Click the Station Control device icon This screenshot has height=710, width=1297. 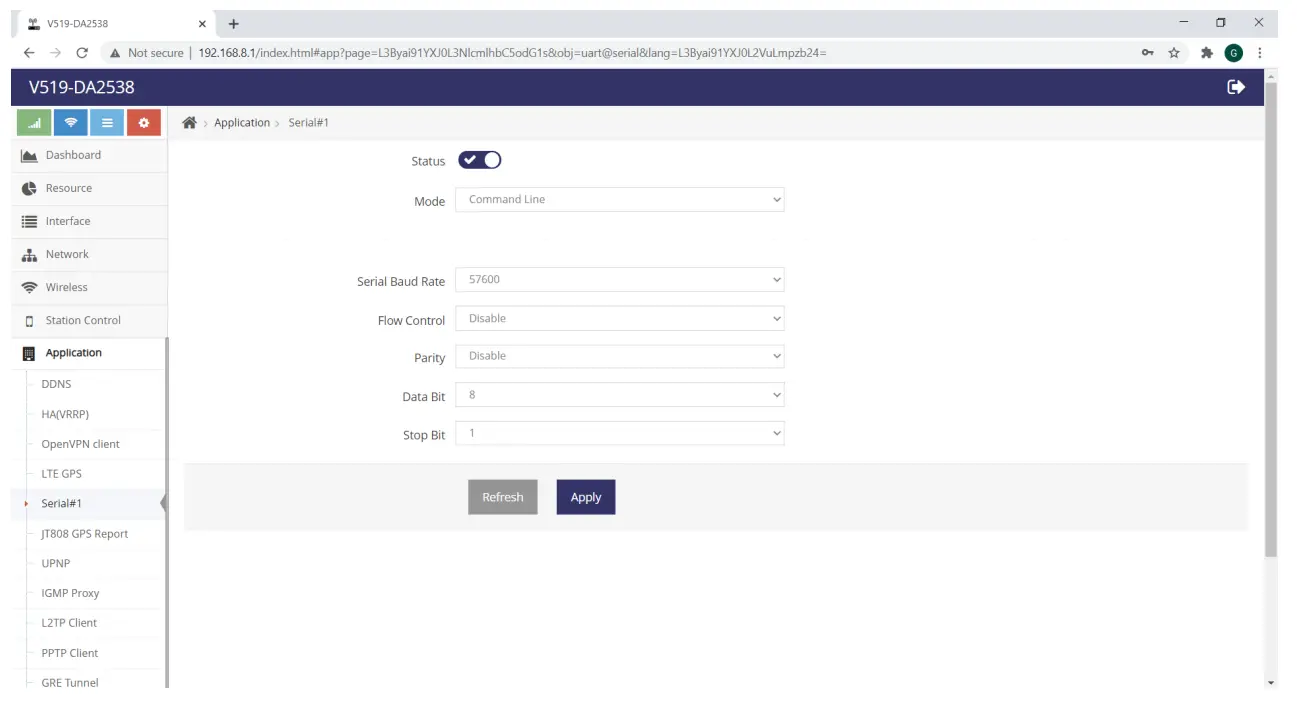[x=30, y=320]
